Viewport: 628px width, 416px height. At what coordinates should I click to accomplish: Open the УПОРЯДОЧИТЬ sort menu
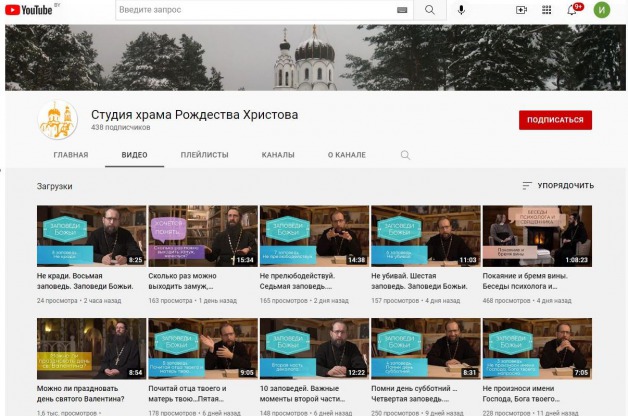point(558,186)
